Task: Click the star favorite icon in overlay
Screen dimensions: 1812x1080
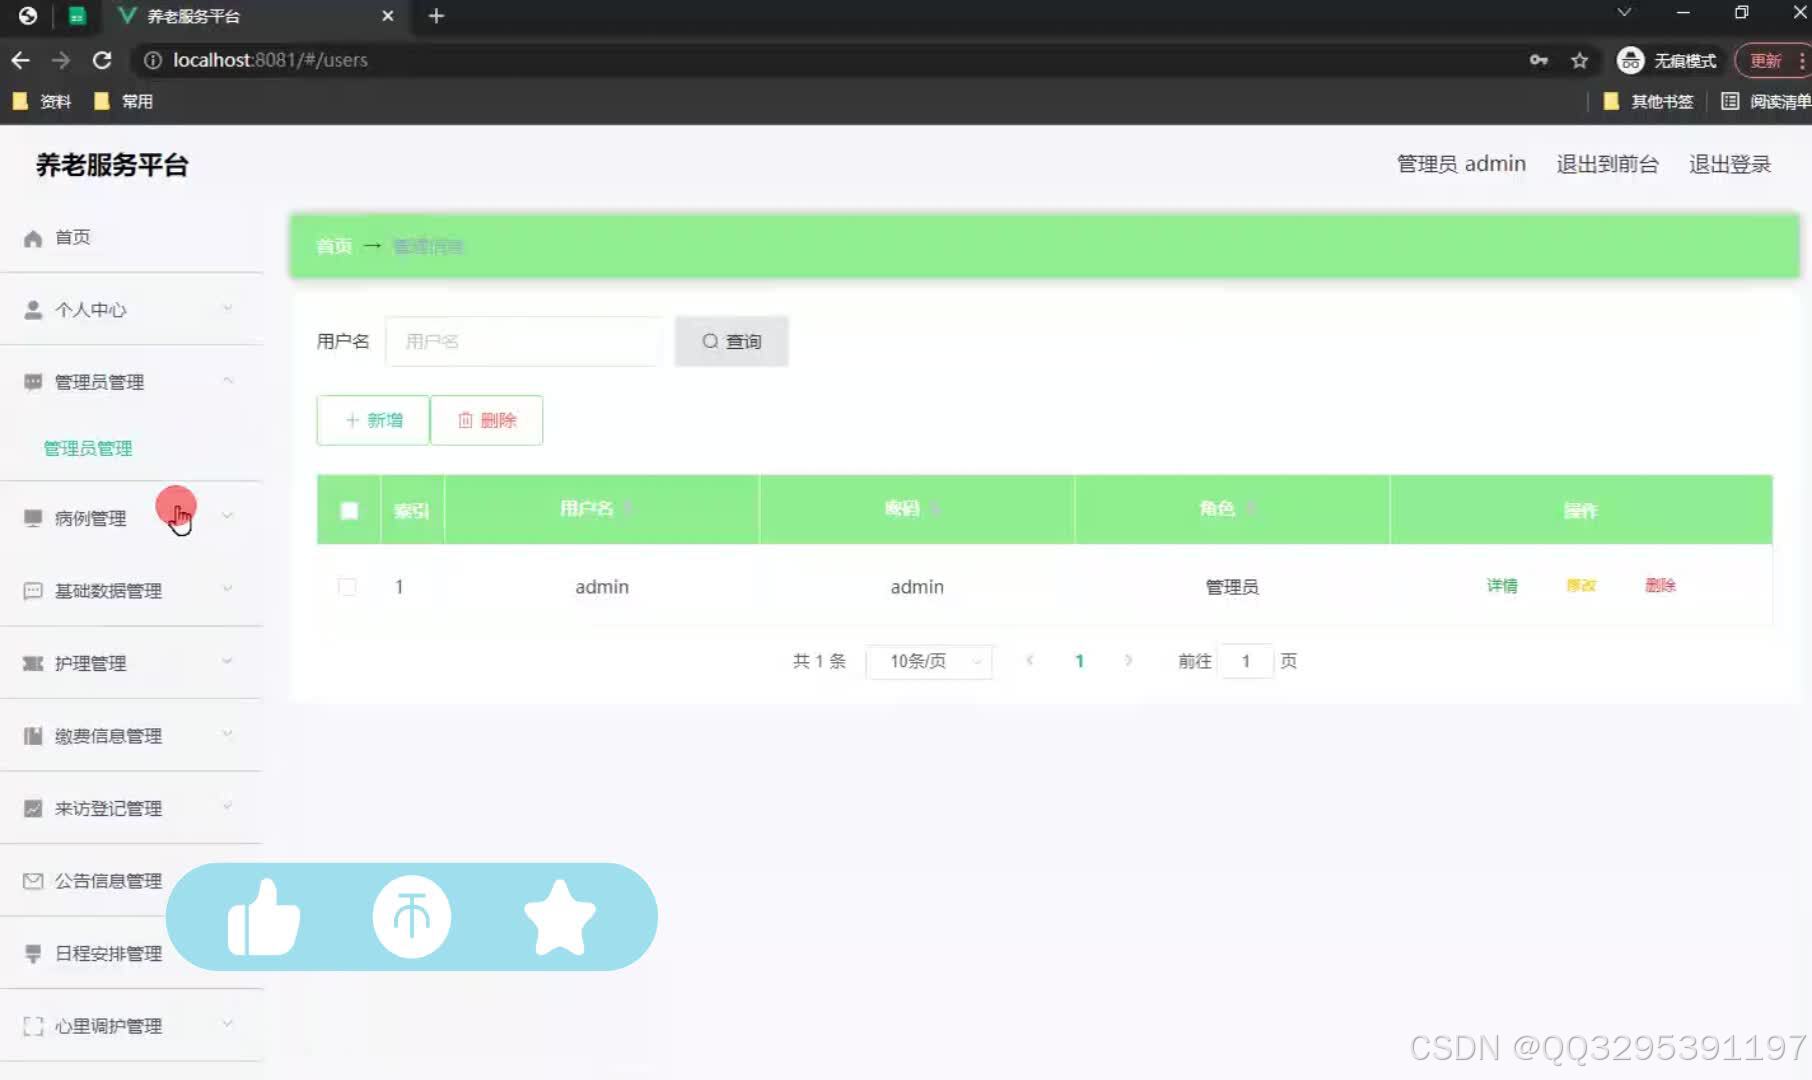Action: [x=559, y=917]
